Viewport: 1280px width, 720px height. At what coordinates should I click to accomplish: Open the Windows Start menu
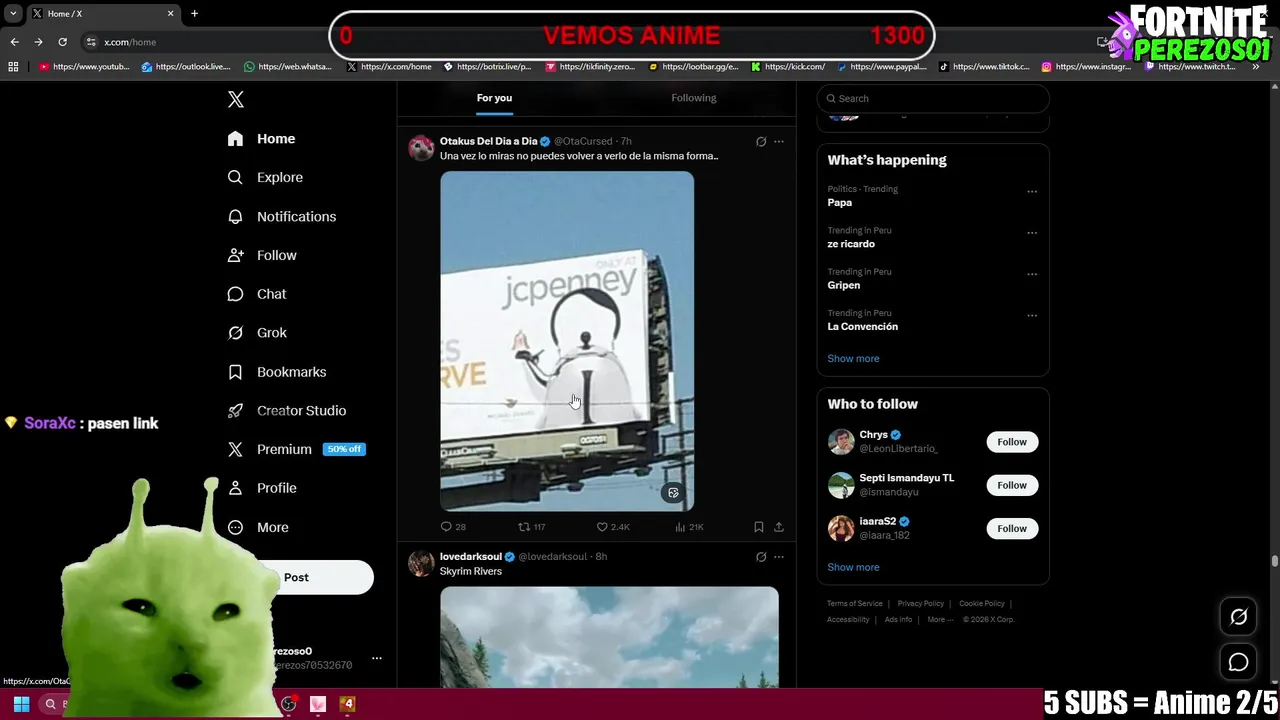click(x=21, y=704)
